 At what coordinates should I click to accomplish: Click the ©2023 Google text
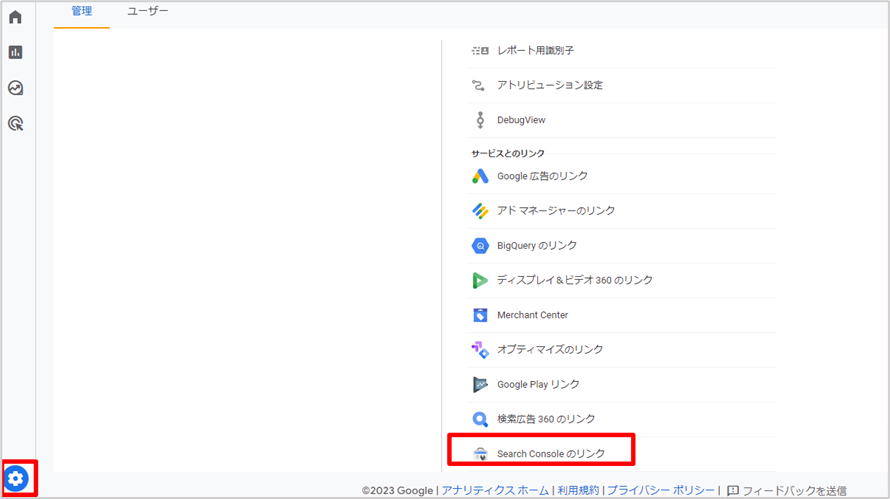[x=397, y=490]
